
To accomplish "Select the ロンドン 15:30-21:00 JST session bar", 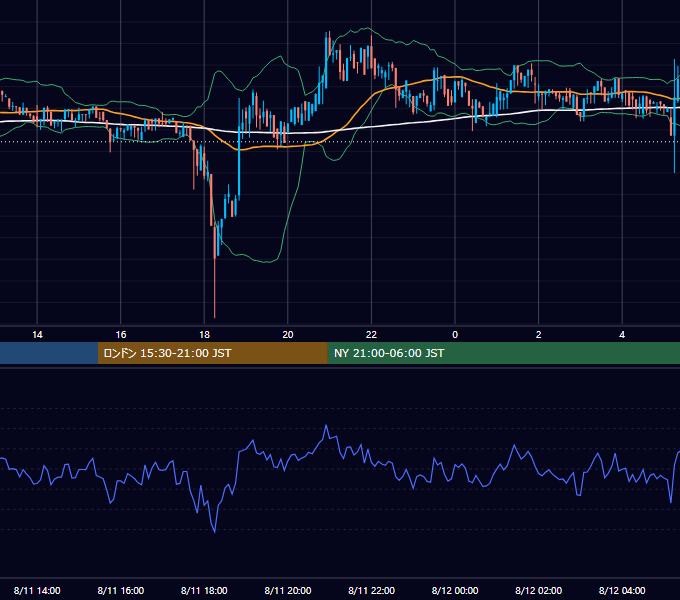I will pos(212,353).
